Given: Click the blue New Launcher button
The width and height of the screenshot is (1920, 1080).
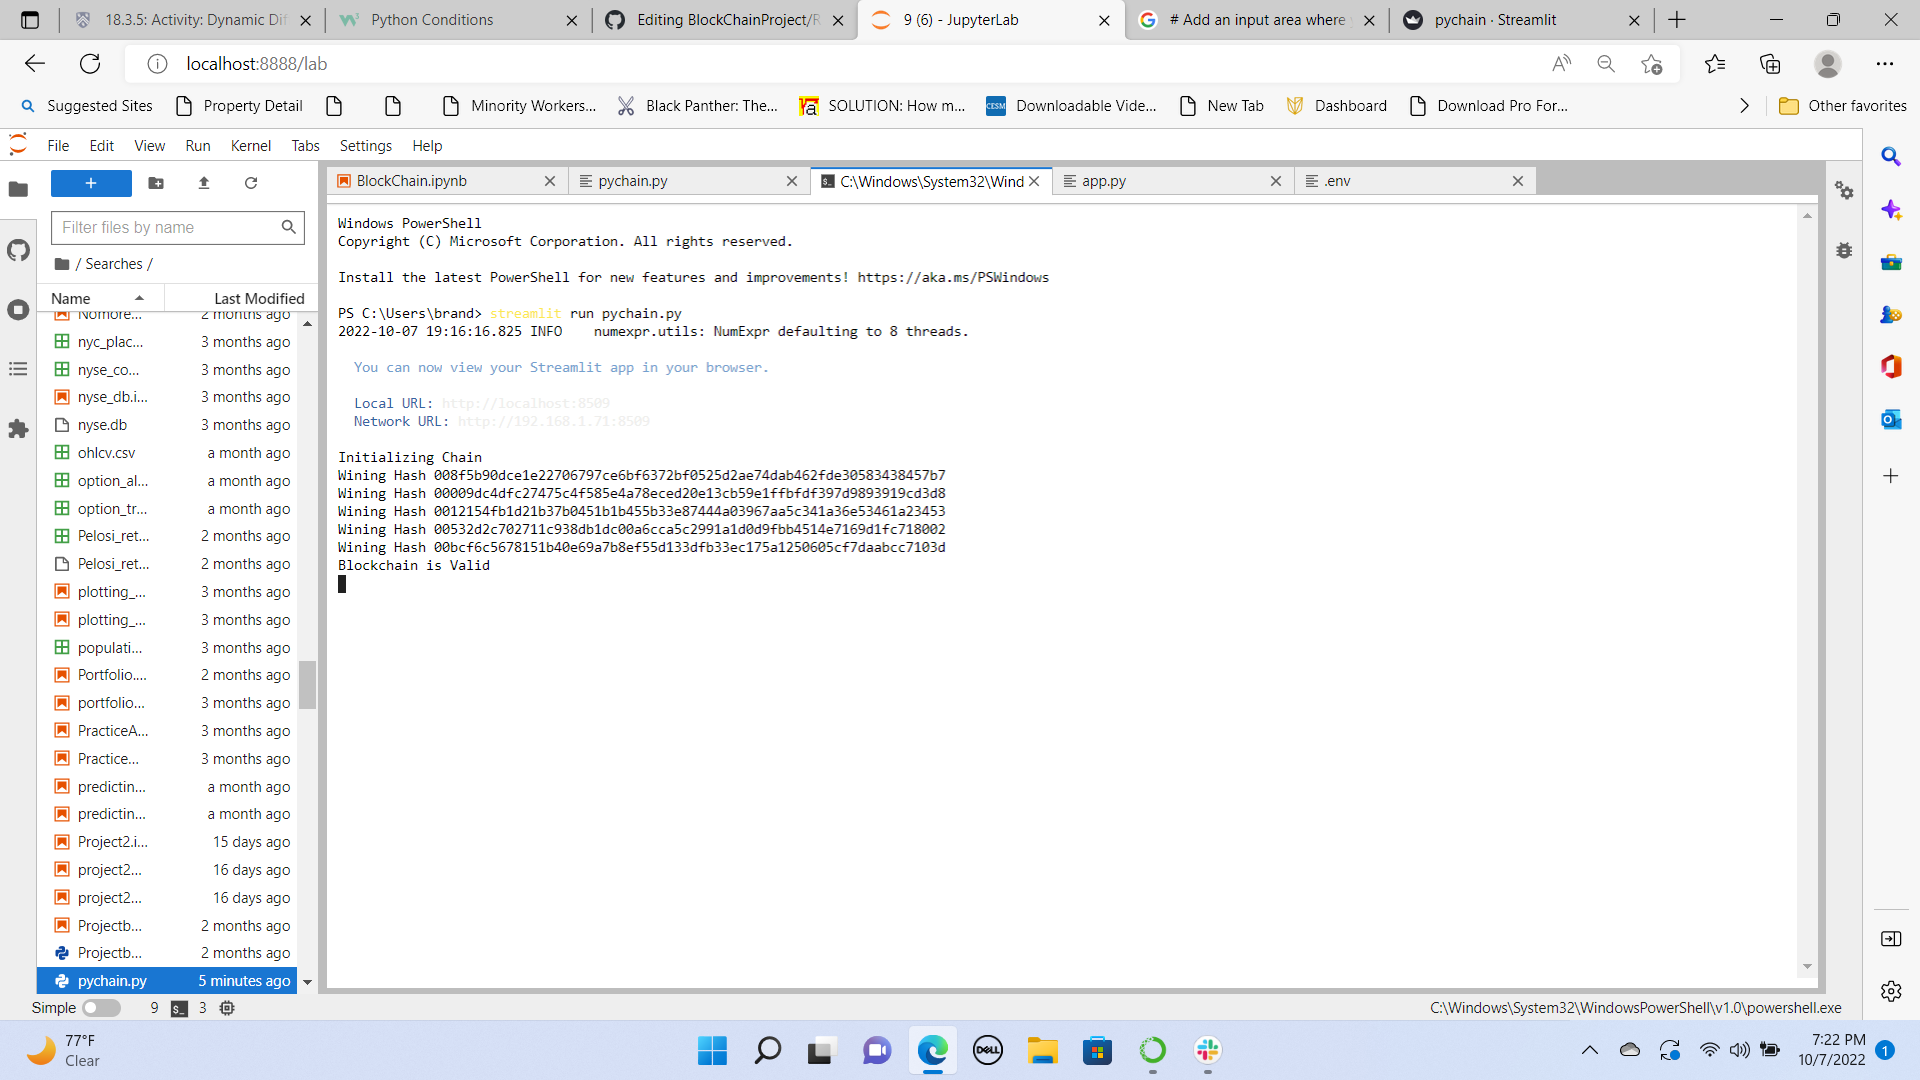Looking at the screenshot, I should tap(91, 183).
